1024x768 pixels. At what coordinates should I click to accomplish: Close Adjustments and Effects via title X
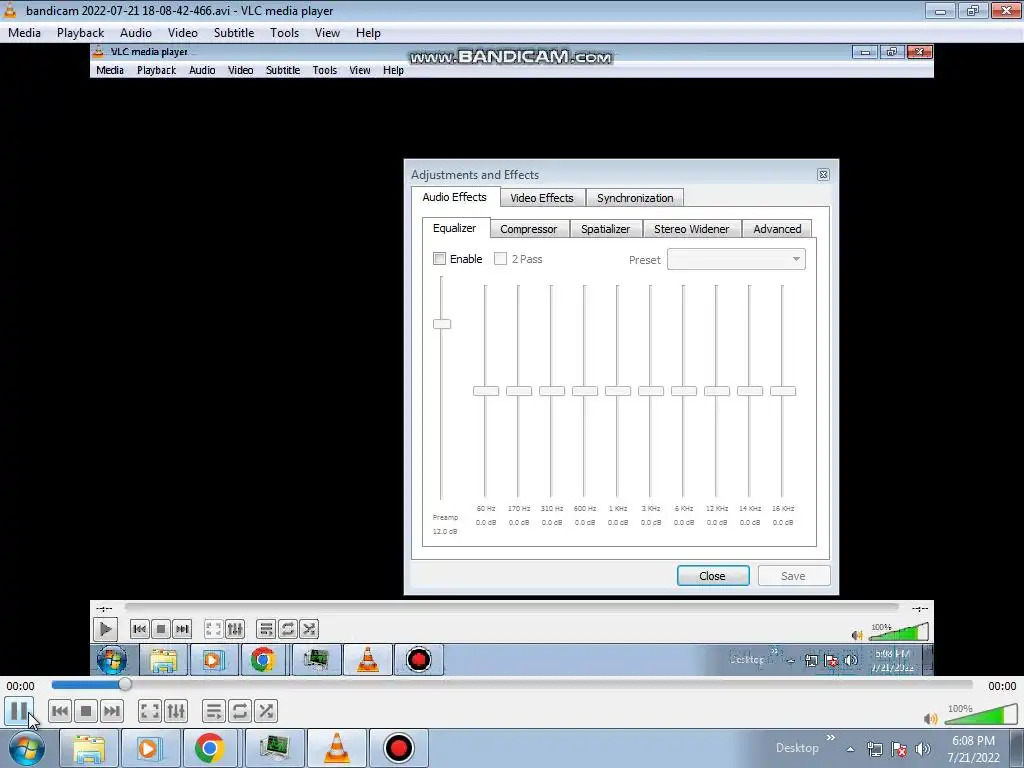point(824,174)
